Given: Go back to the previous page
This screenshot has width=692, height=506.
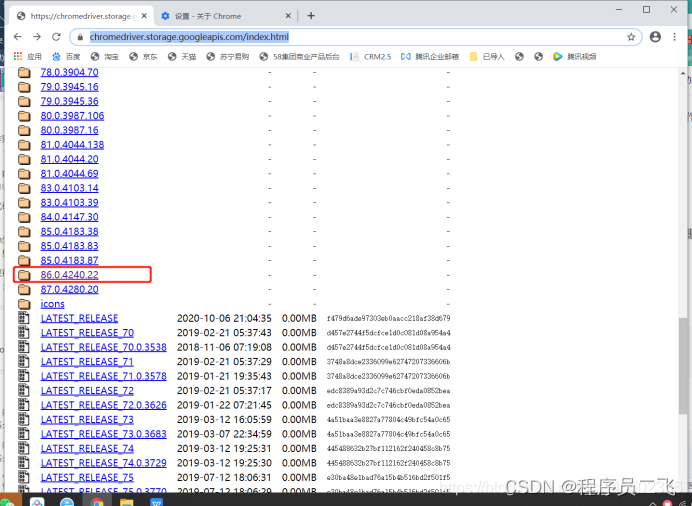Looking at the screenshot, I should [x=18, y=37].
